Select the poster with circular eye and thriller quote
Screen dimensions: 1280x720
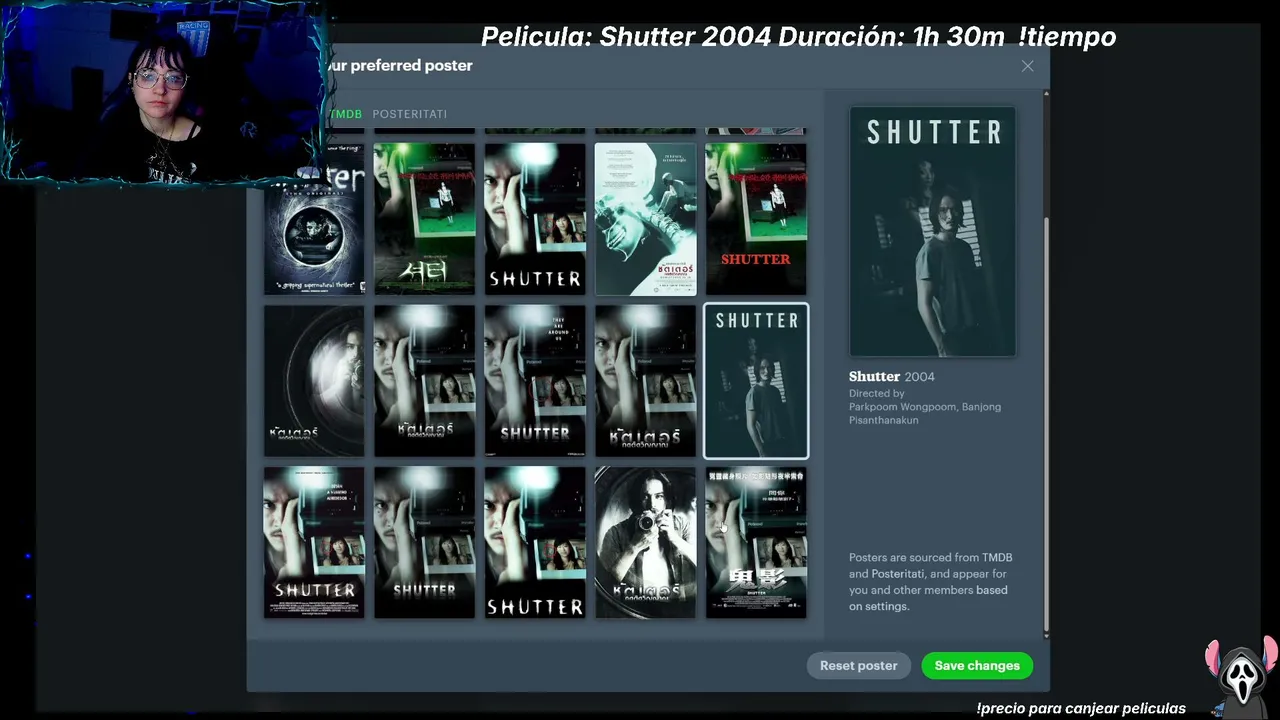pos(314,219)
